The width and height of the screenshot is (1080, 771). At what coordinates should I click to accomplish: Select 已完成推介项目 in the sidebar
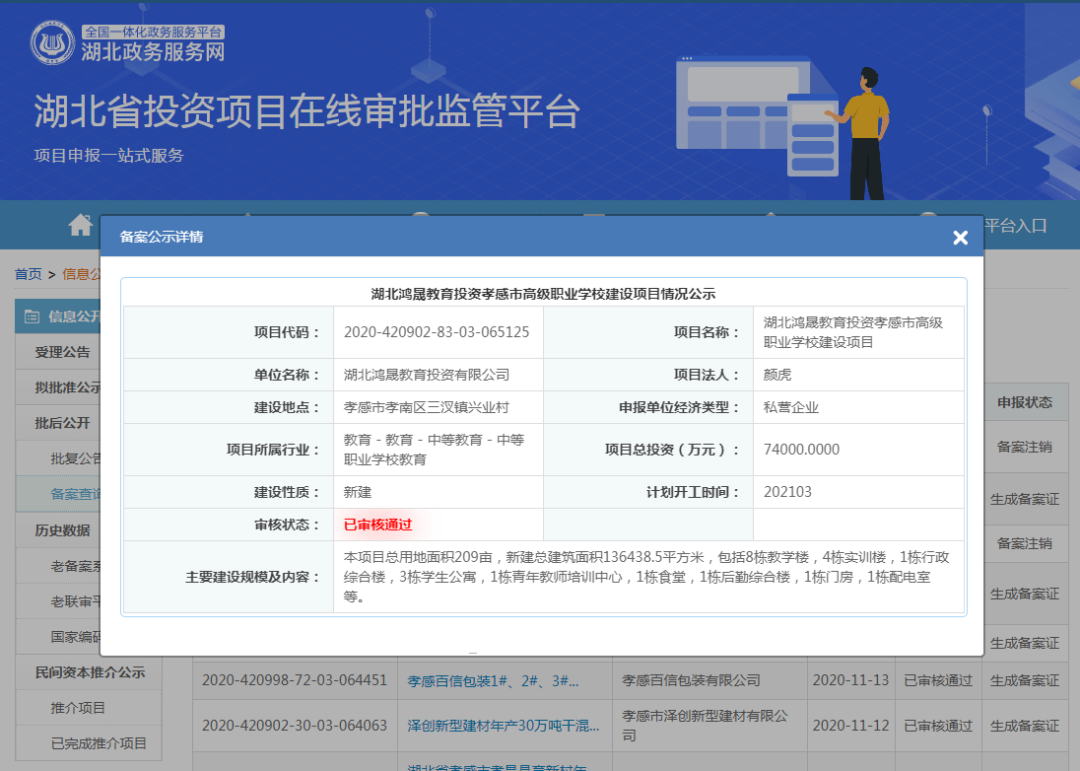98,743
